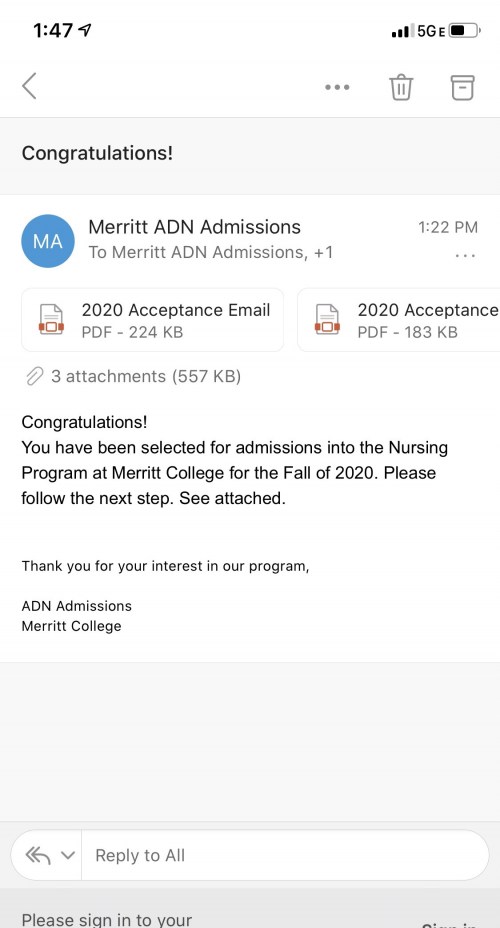
Task: Tap the back arrow to return to inbox
Action: (x=30, y=86)
